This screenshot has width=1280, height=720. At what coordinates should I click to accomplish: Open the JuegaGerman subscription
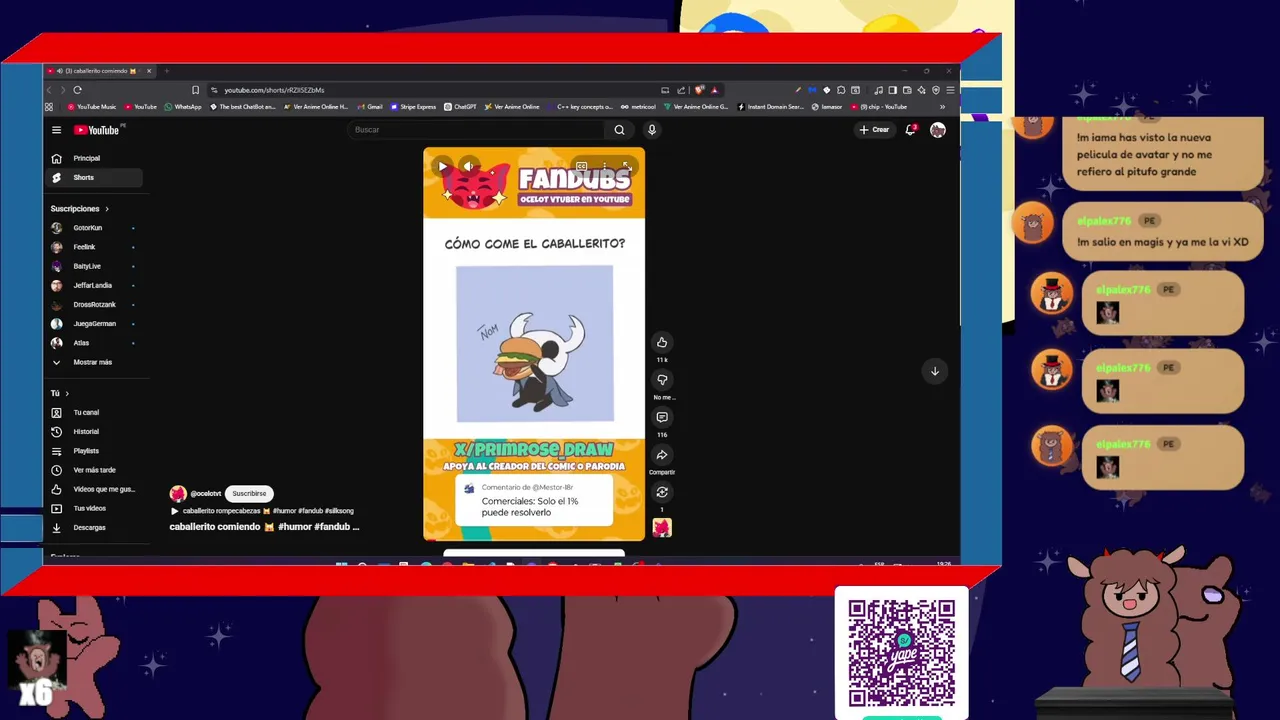click(94, 324)
